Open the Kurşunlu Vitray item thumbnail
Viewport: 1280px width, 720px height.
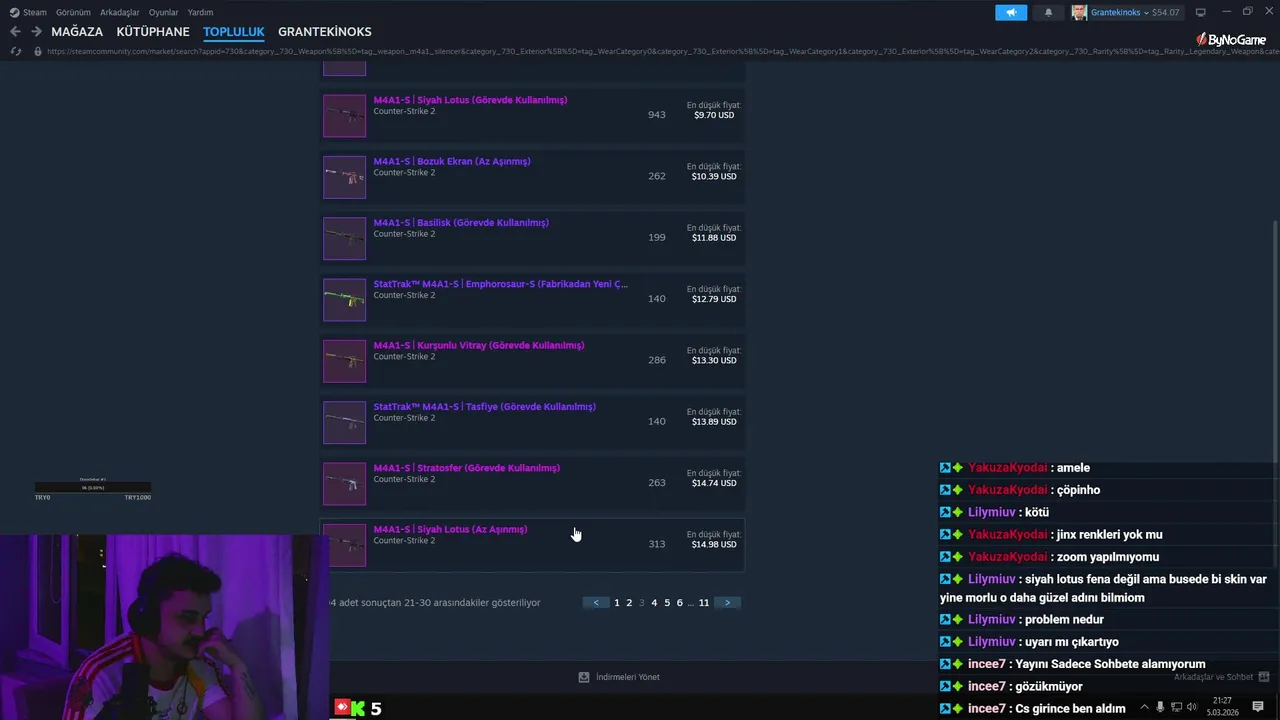pyautogui.click(x=344, y=361)
